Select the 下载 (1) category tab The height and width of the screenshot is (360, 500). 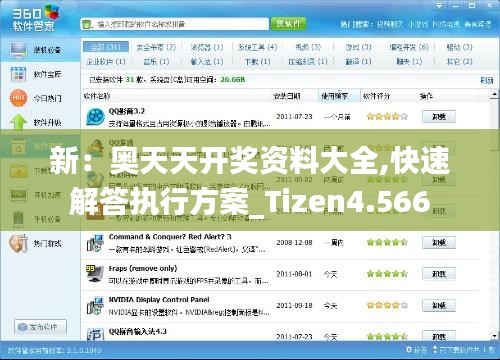point(257,62)
